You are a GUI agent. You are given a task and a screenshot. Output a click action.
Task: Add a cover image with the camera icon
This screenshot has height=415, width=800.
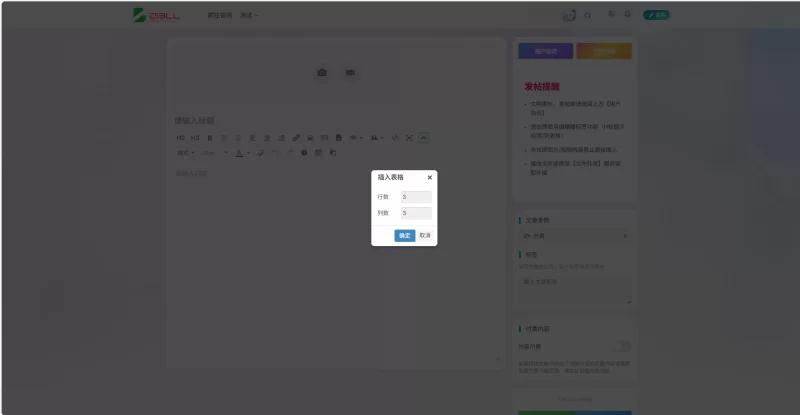[322, 72]
